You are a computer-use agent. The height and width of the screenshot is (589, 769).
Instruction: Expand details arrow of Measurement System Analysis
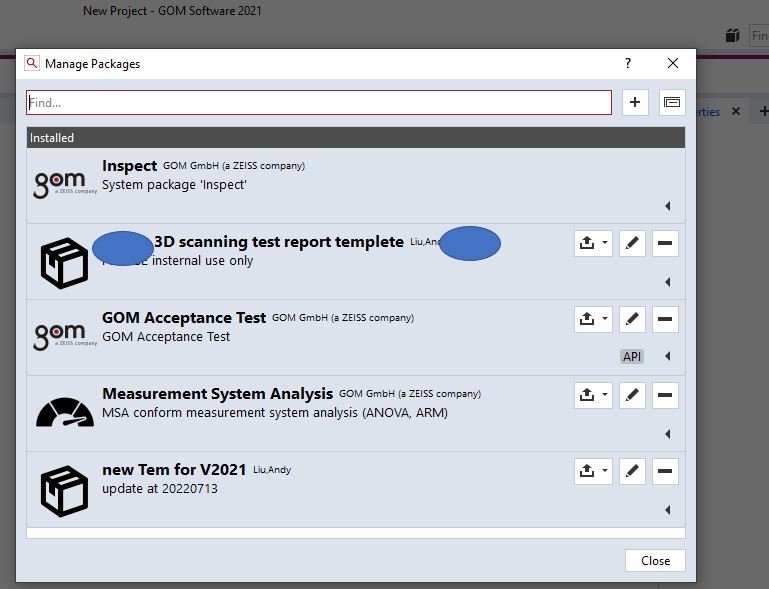(668, 434)
